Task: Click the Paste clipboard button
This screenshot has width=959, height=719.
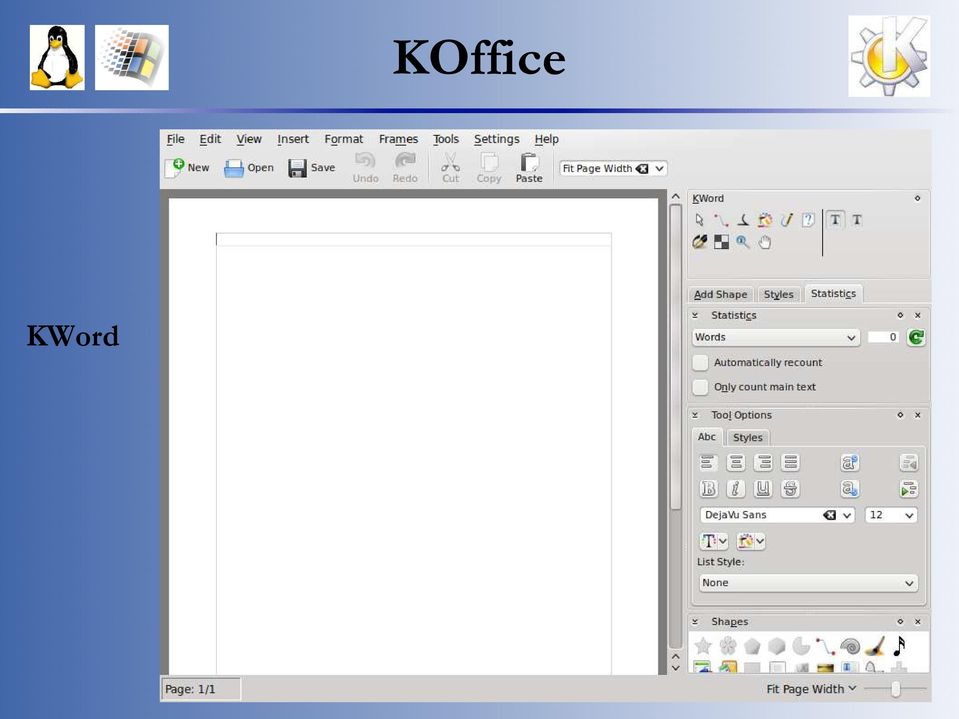Action: click(x=529, y=168)
